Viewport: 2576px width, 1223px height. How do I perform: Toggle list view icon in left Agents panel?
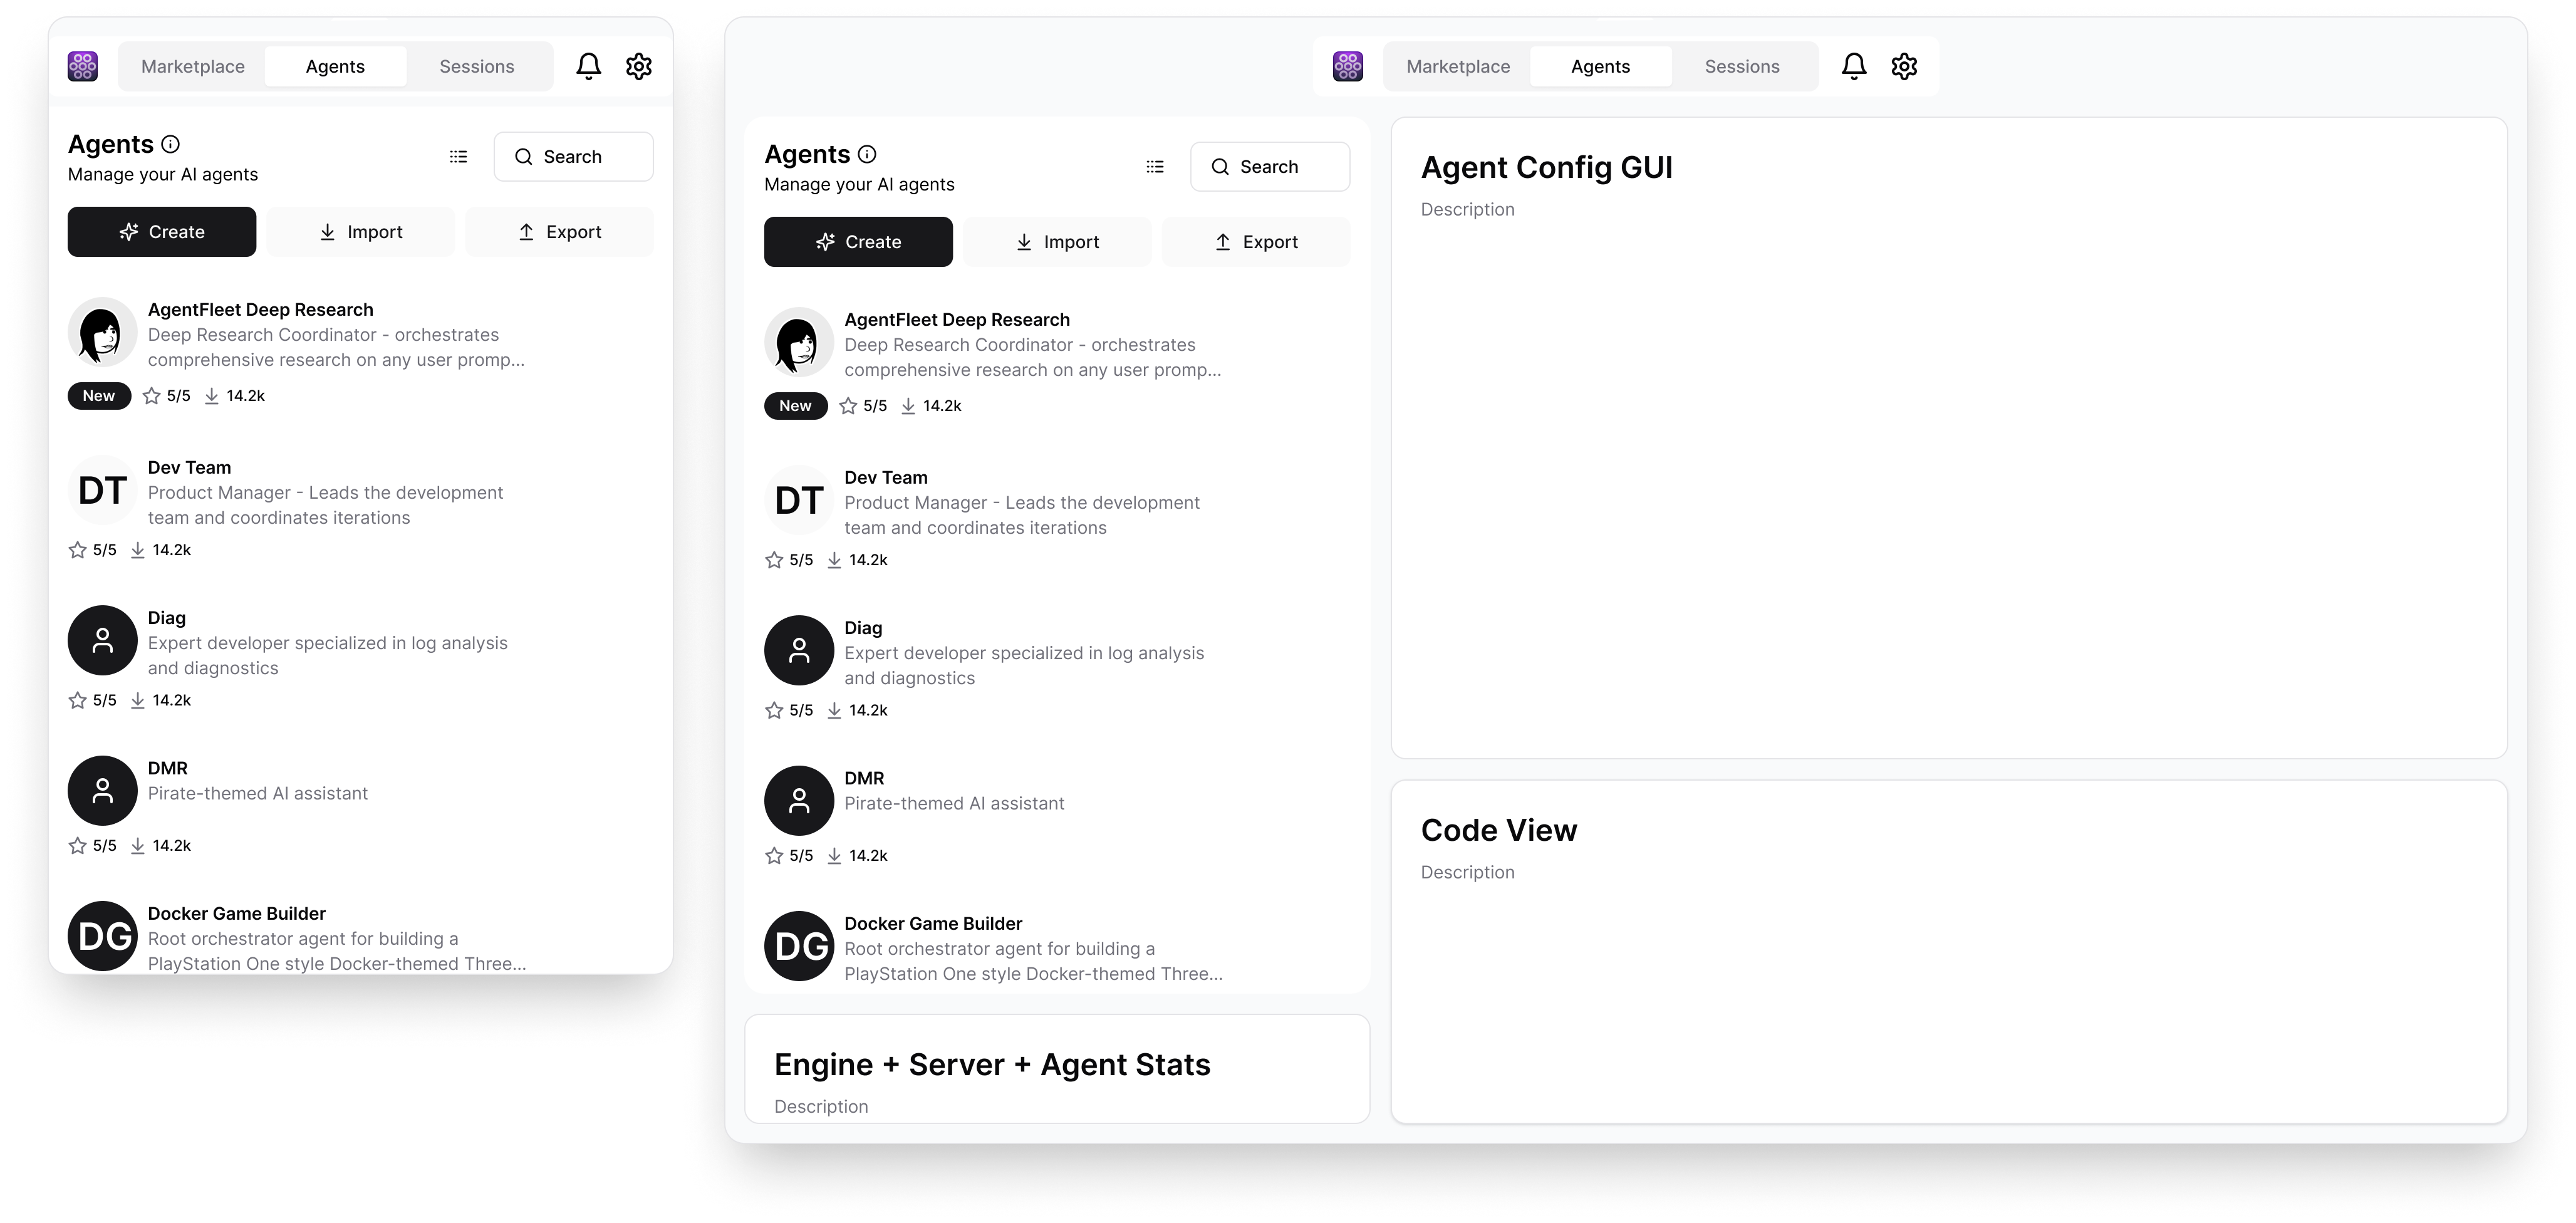(x=458, y=157)
